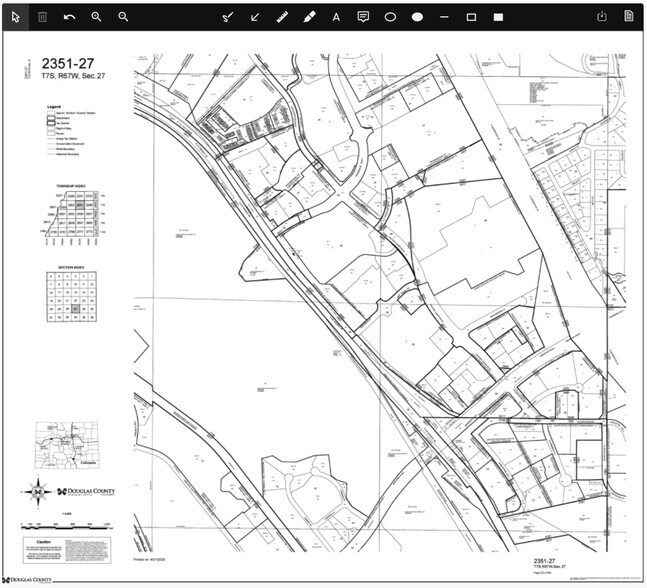647x588 pixels.
Task: Choose the outlined ellipse shape tool
Action: coord(390,16)
